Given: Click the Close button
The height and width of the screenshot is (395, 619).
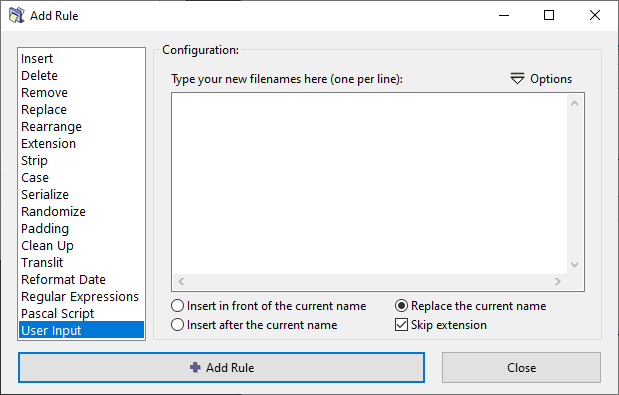Looking at the screenshot, I should (x=521, y=368).
